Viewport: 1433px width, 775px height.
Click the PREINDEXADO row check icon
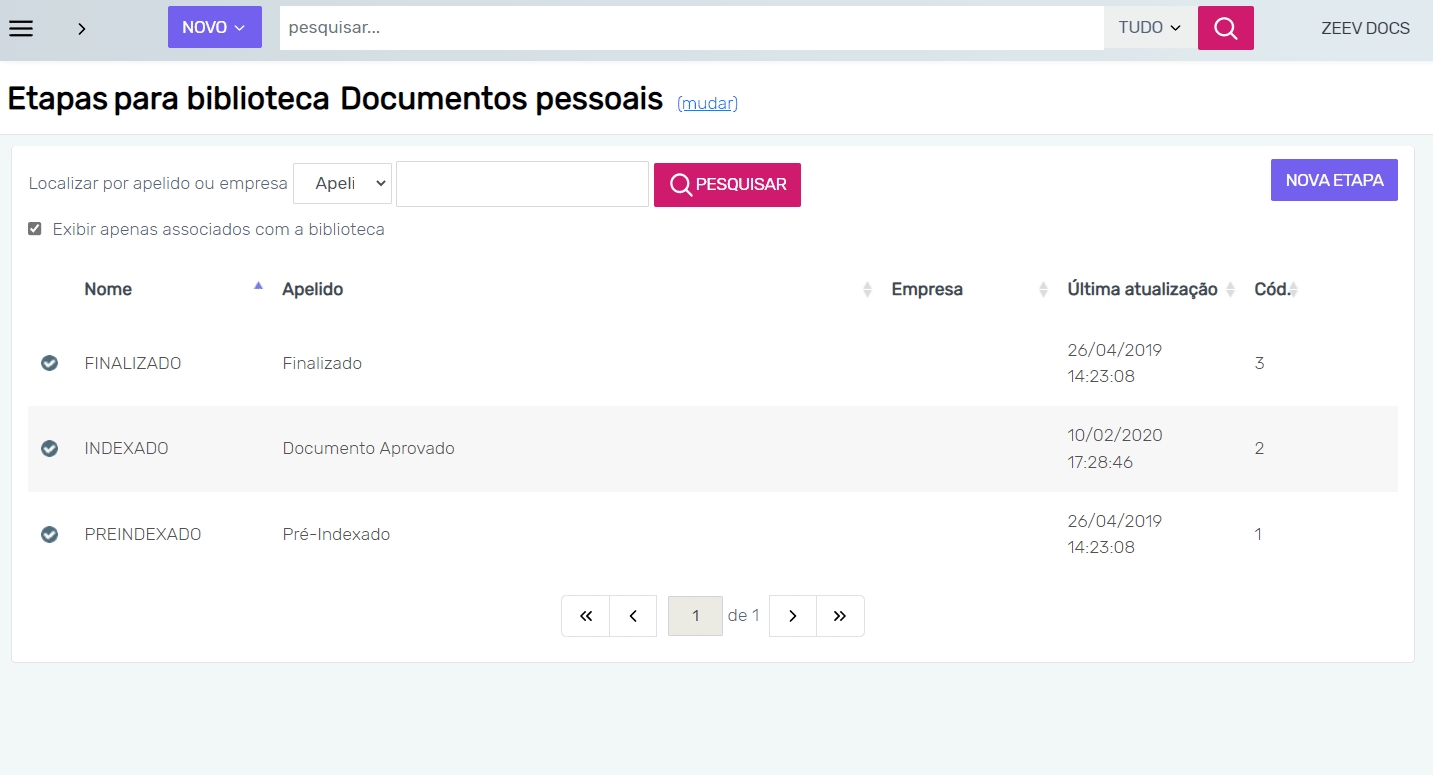[x=49, y=535]
